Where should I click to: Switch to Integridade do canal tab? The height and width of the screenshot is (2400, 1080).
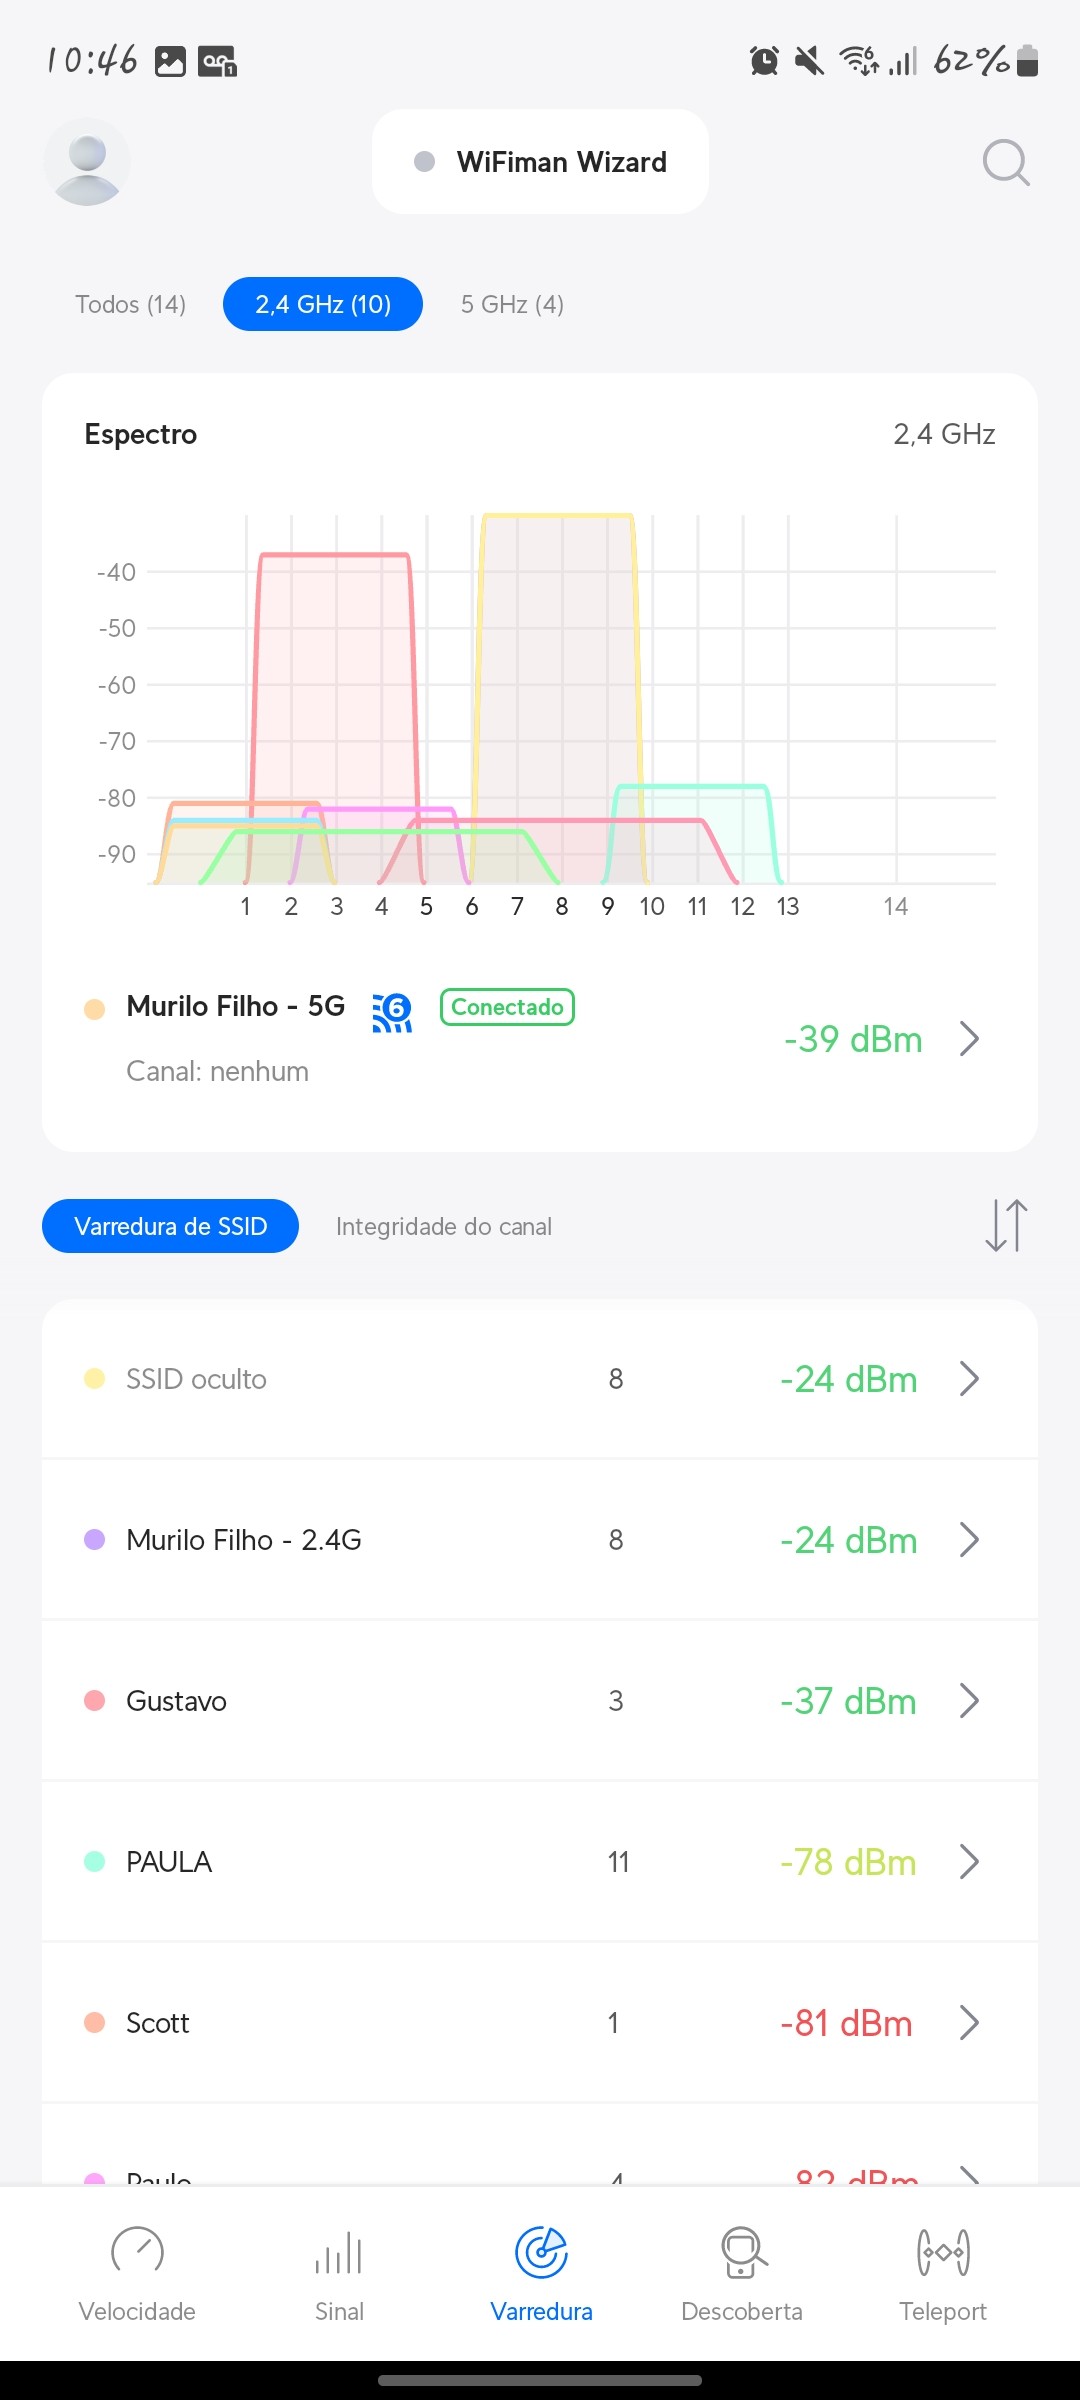(x=444, y=1226)
